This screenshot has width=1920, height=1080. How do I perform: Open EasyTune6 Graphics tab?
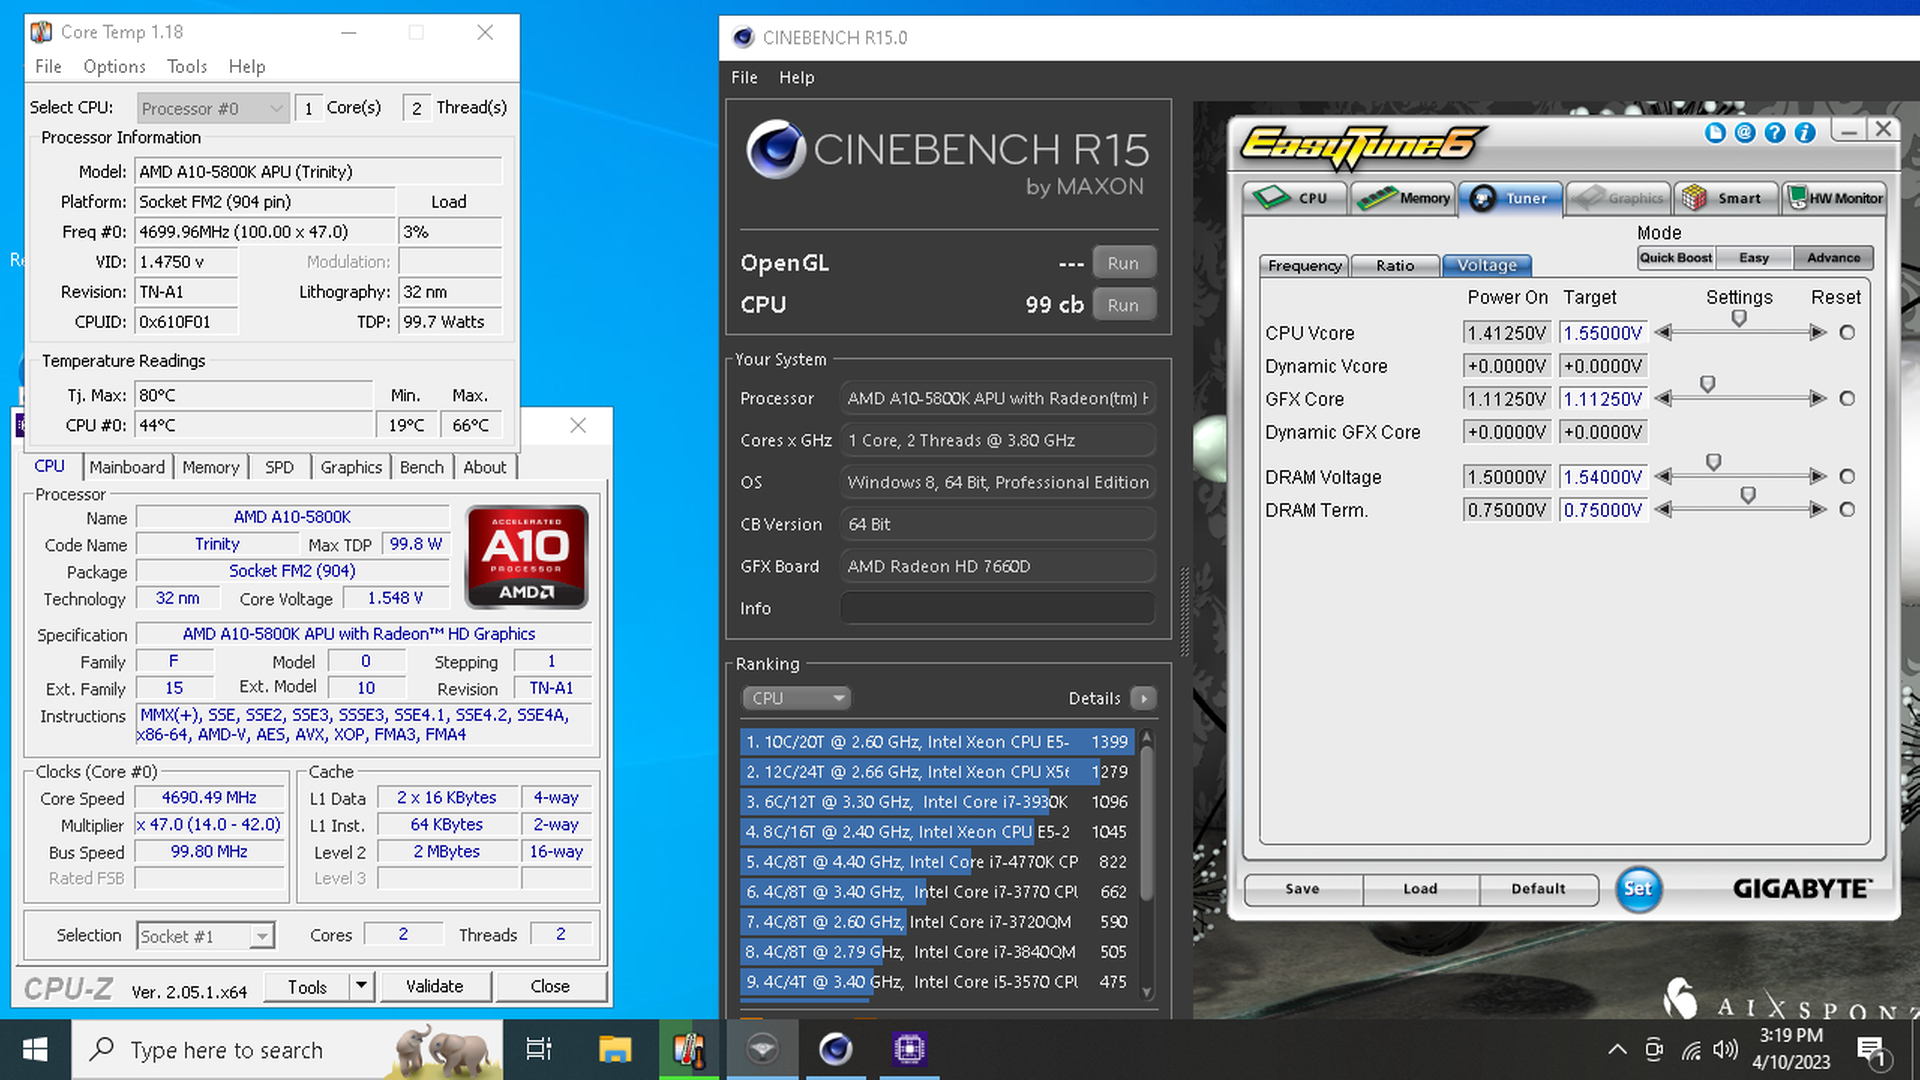tap(1618, 198)
